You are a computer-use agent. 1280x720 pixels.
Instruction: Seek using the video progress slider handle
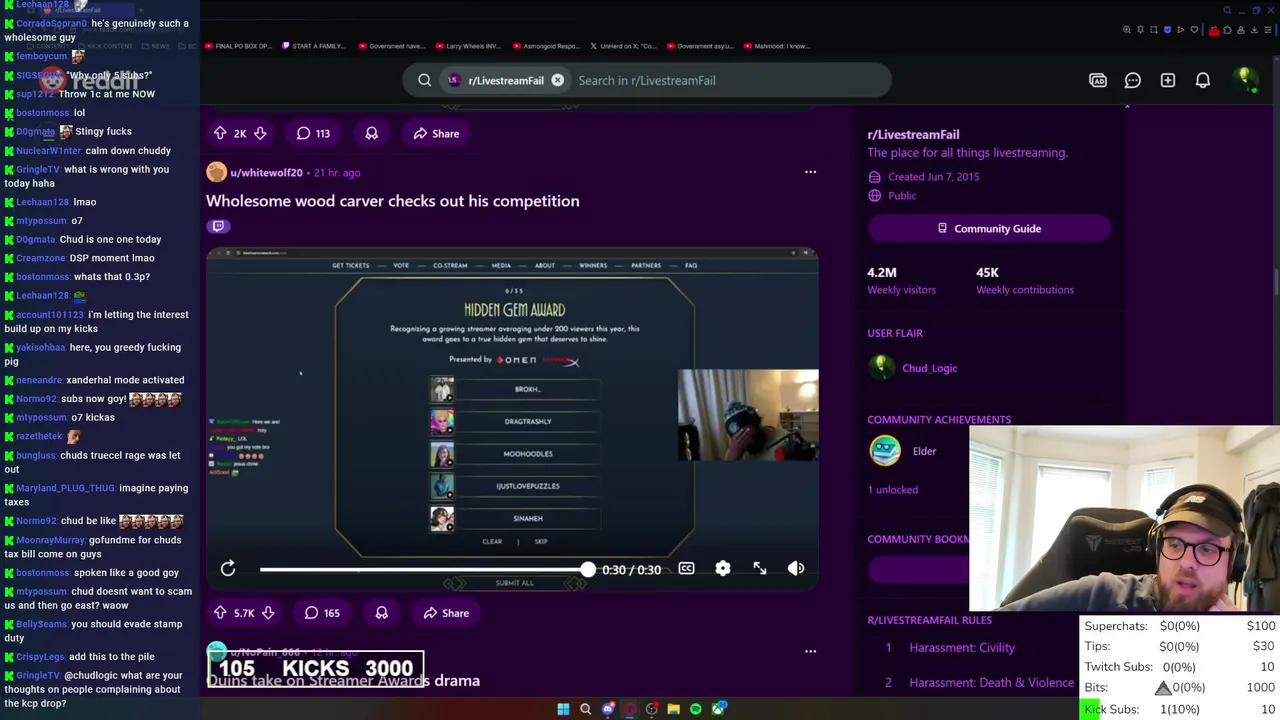588,569
